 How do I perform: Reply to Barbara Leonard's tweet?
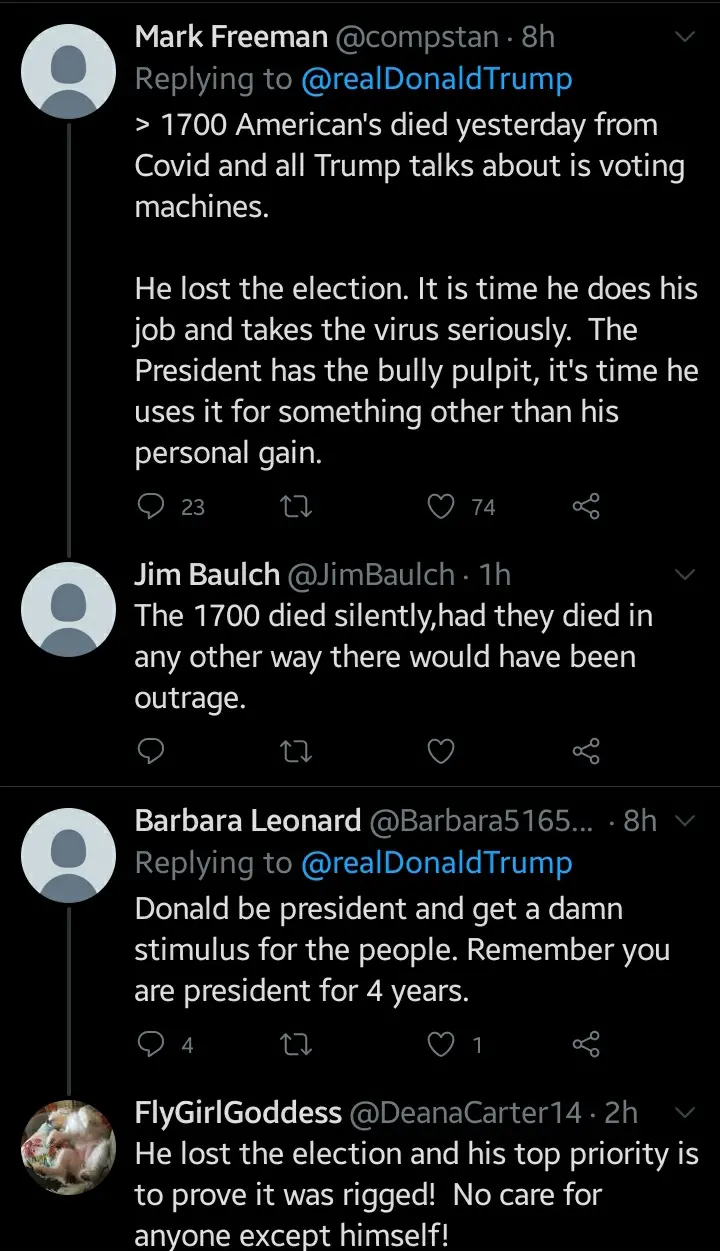pos(150,1044)
